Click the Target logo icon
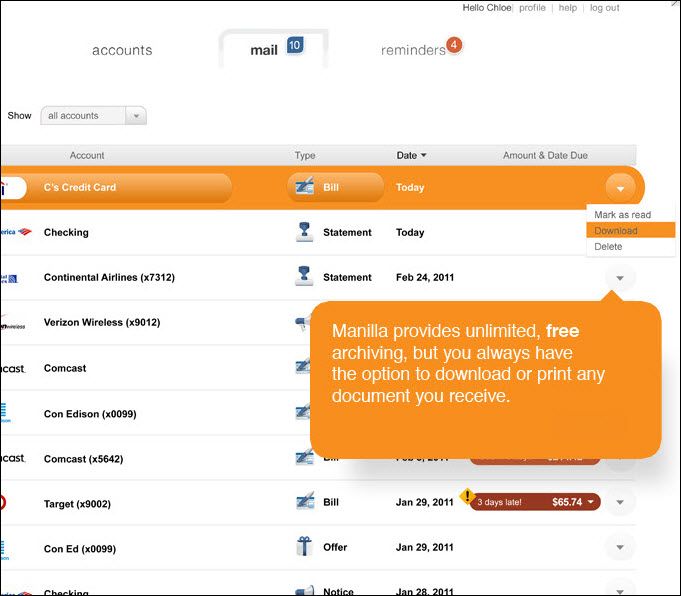The height and width of the screenshot is (596, 681). coord(3,503)
